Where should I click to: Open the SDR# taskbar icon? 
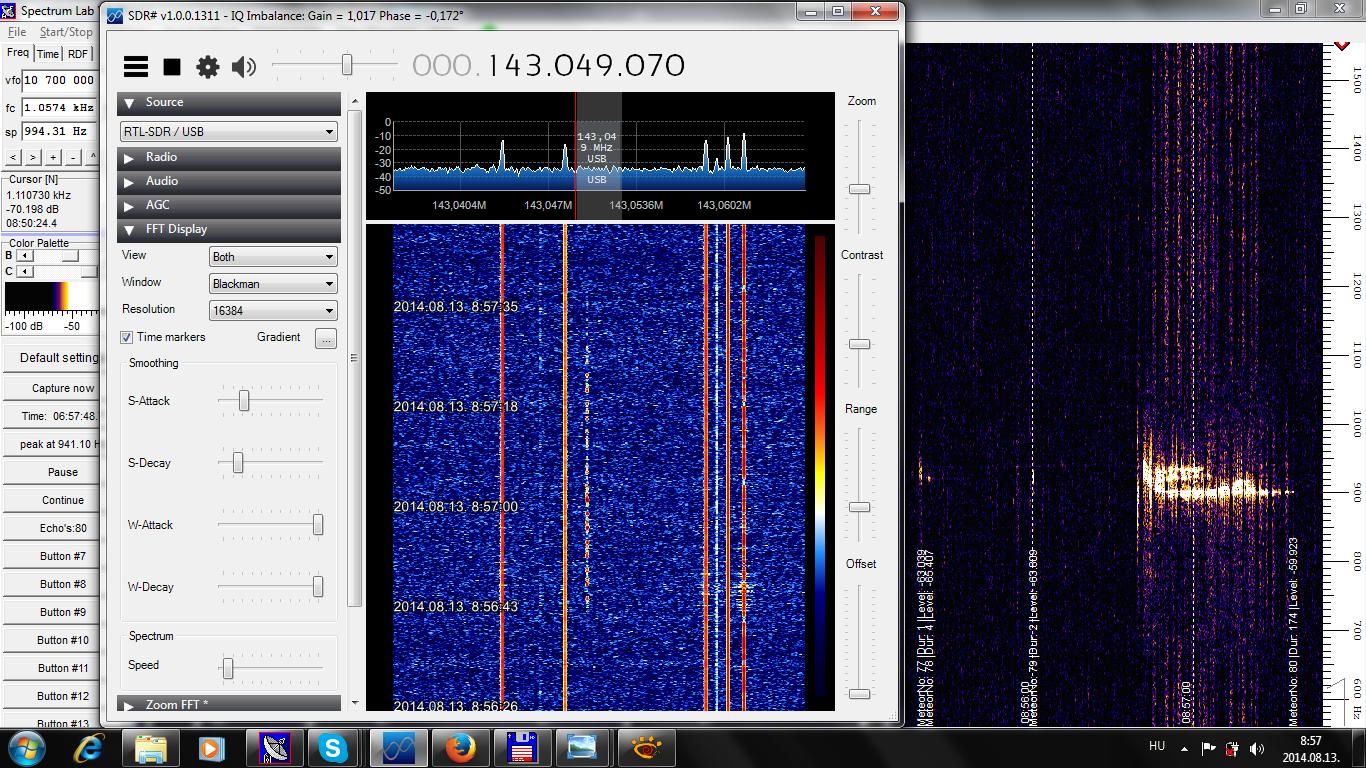tap(398, 747)
